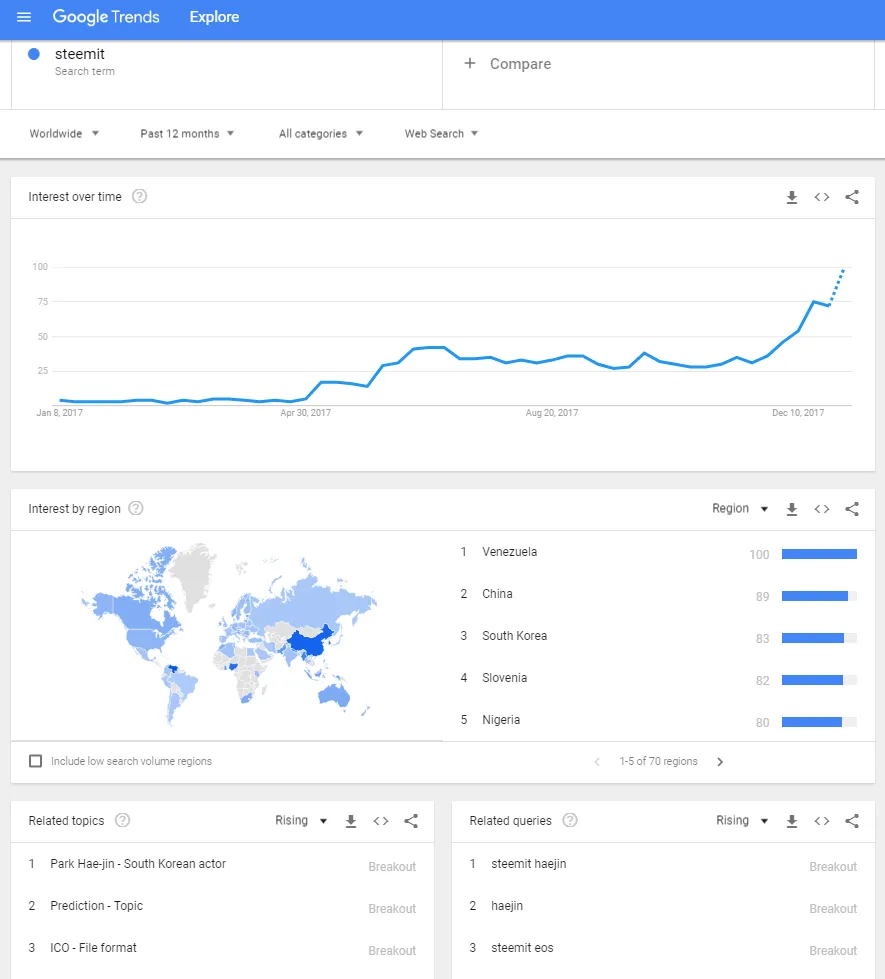Download Interest by region data

[x=791, y=509]
